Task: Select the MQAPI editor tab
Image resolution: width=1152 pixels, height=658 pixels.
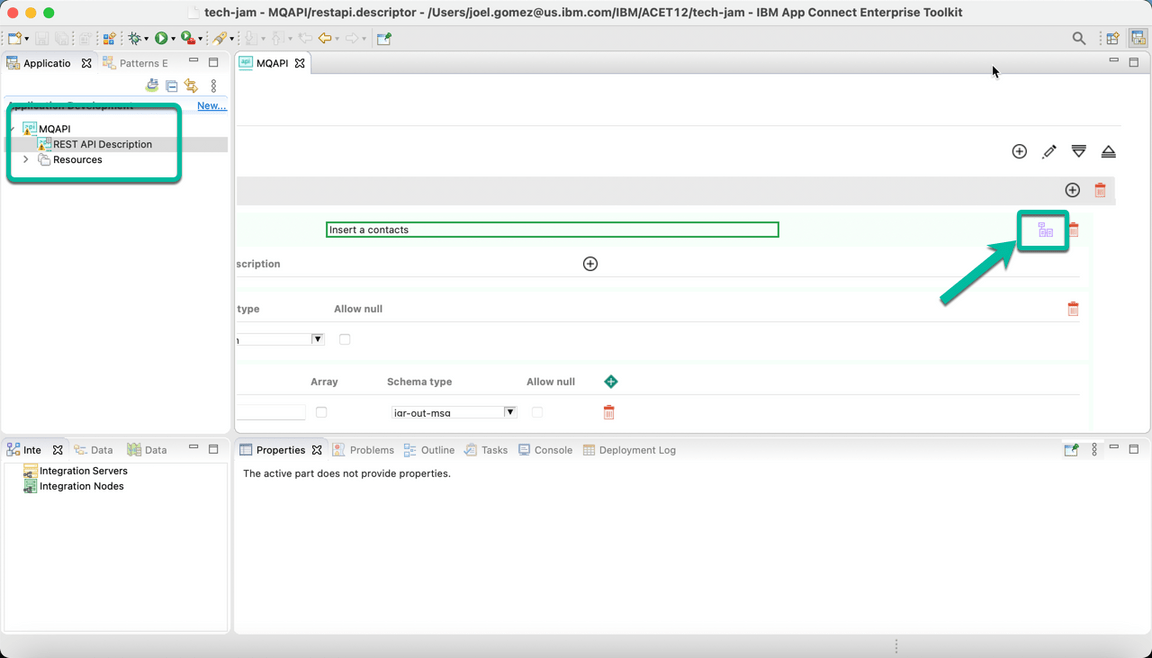Action: [x=270, y=62]
